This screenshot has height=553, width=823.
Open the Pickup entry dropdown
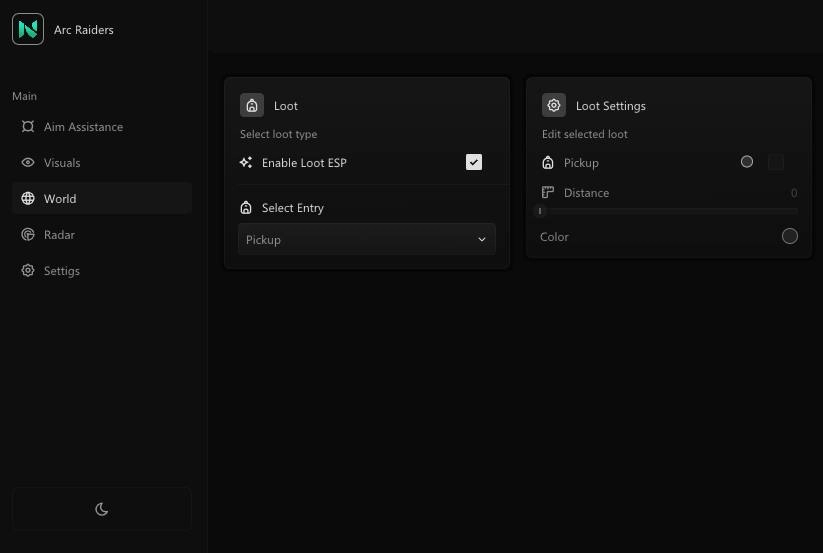pos(366,240)
